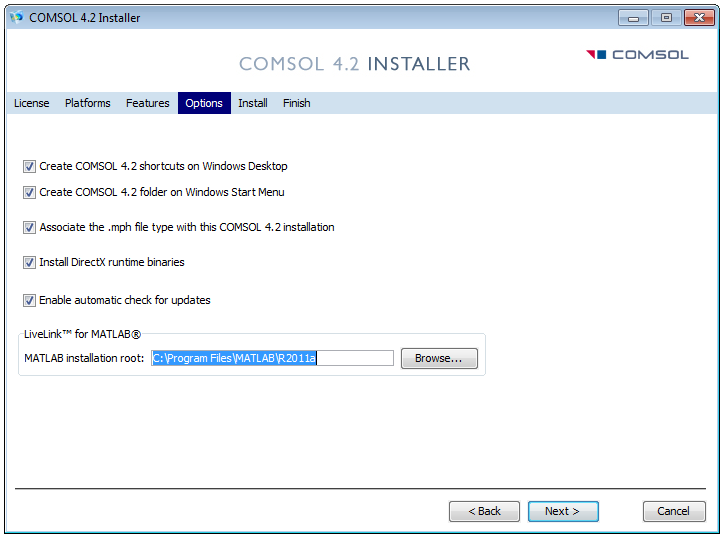Viewport: 726px width, 540px height.
Task: Proceed with the Next > button
Action: (x=563, y=511)
